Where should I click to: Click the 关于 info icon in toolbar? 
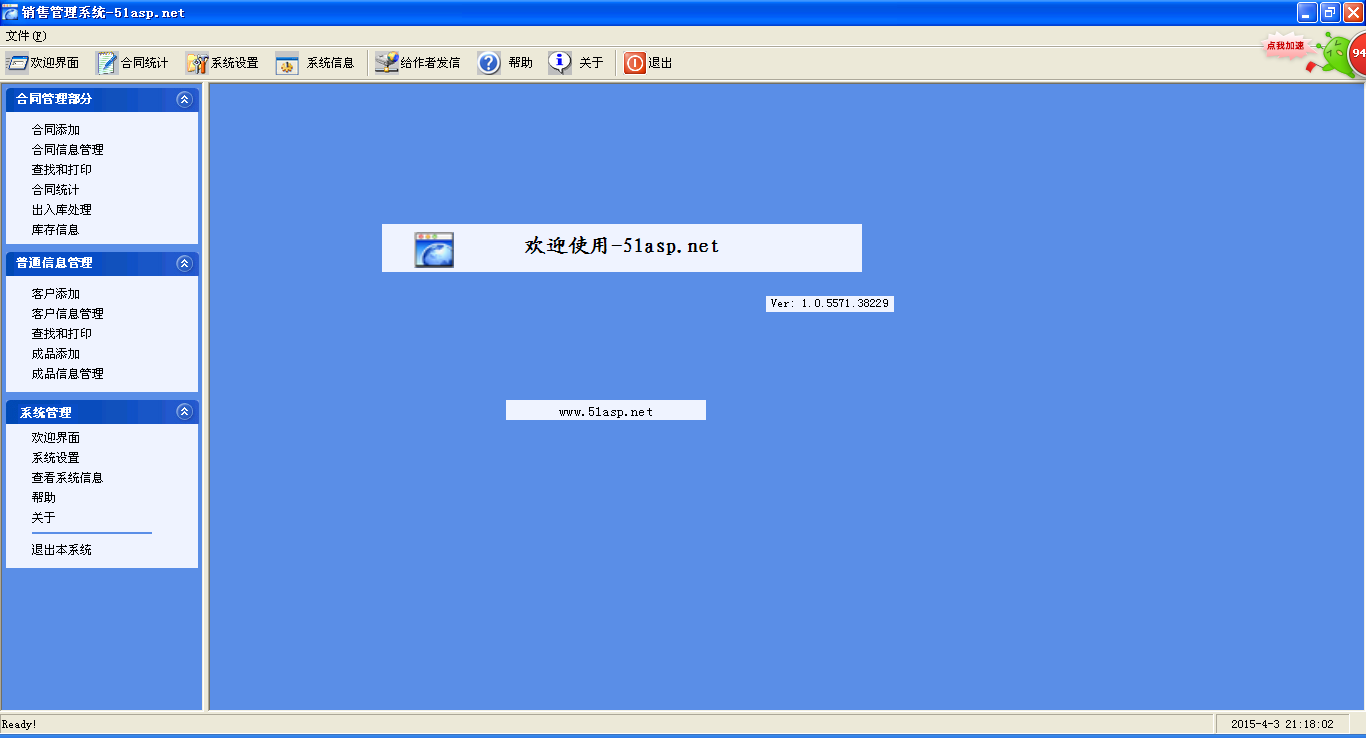pyautogui.click(x=560, y=63)
